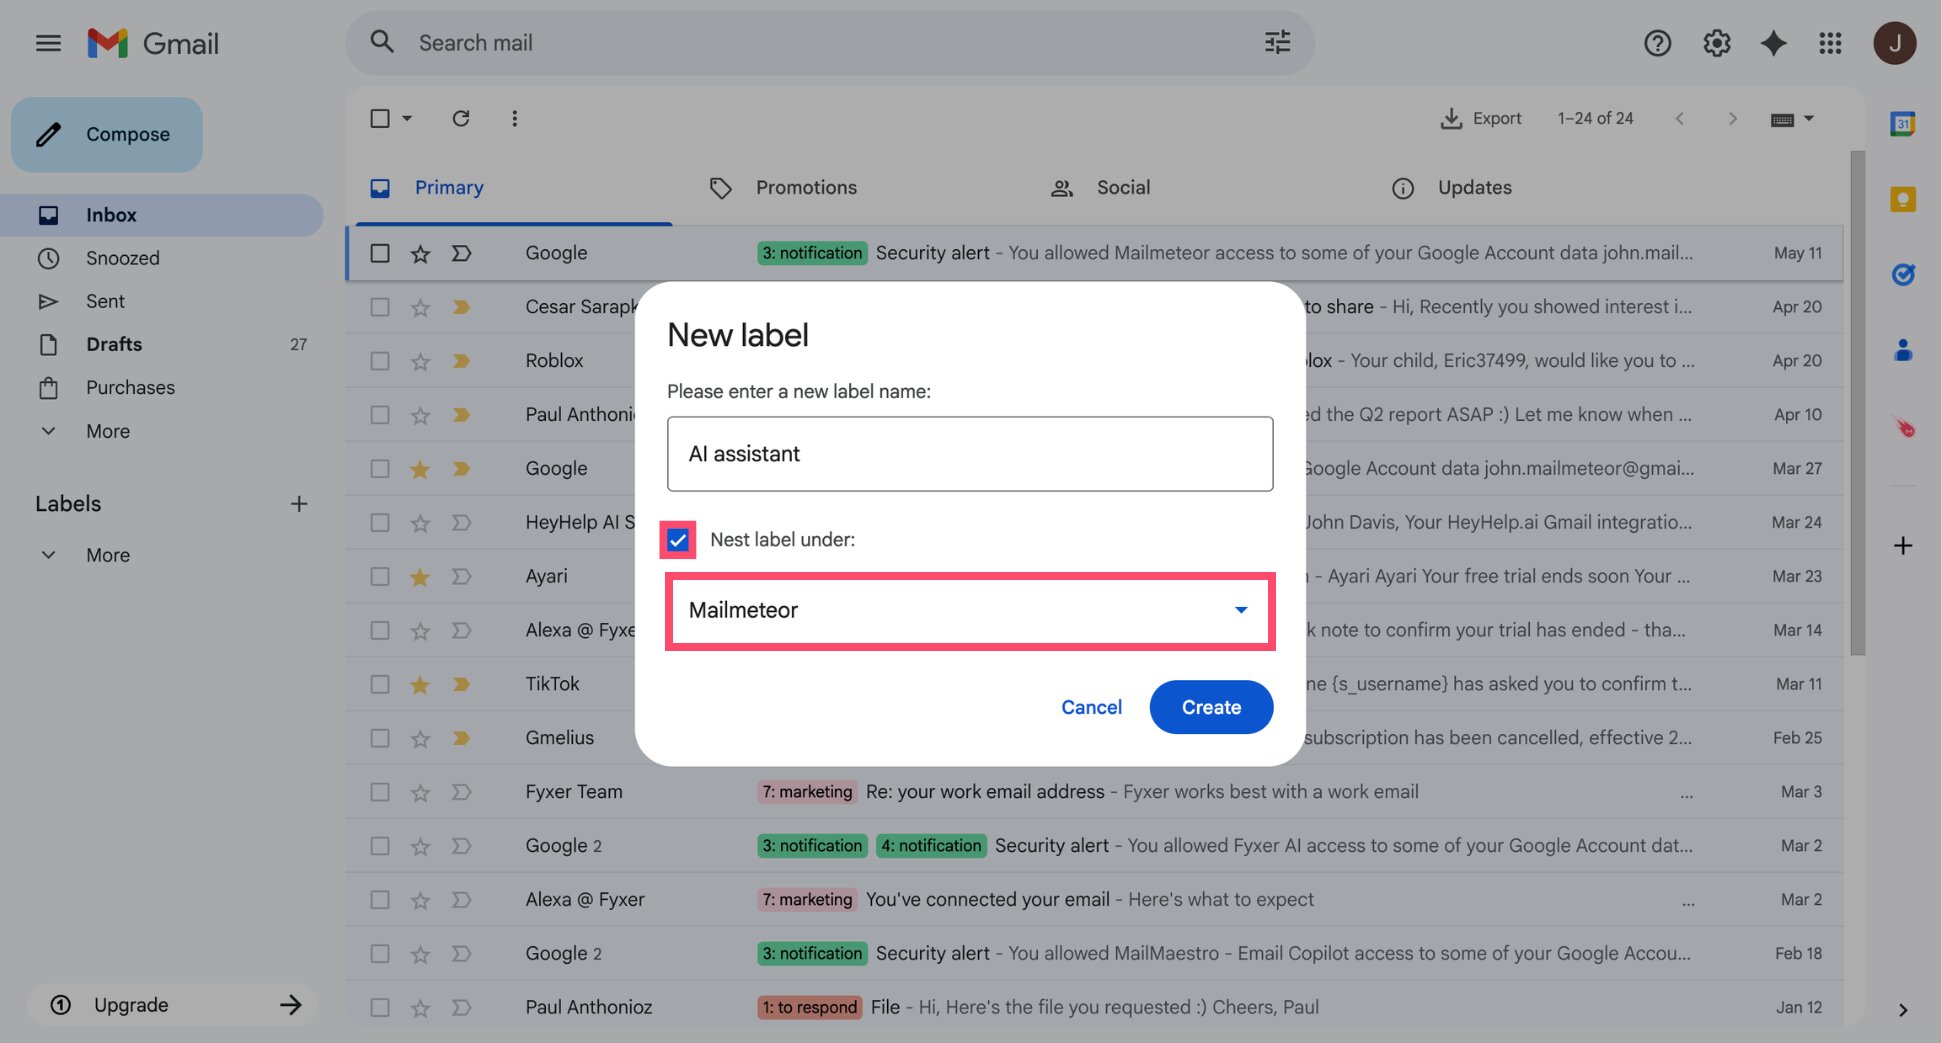
Task: Uncheck Nest label under checkbox
Action: tap(678, 540)
